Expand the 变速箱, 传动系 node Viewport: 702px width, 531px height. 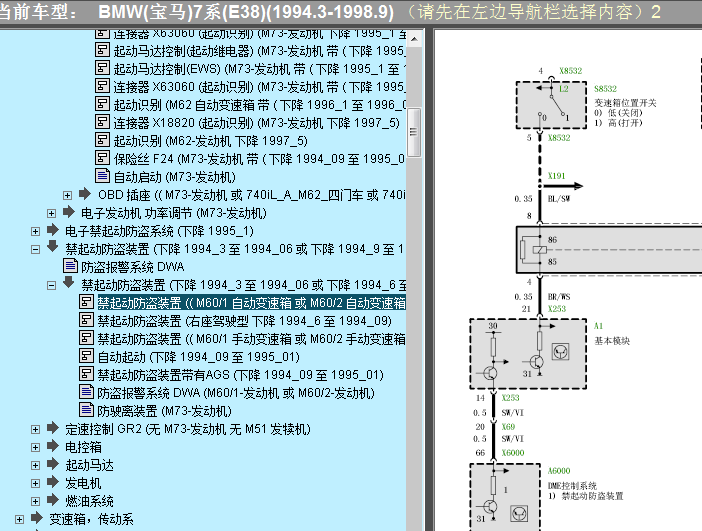coord(19,519)
